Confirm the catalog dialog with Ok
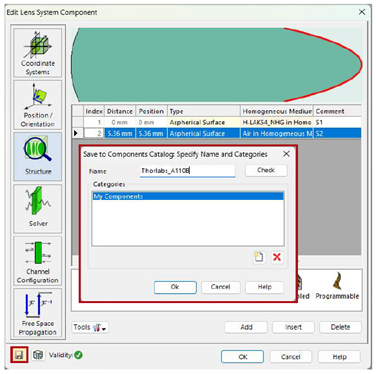Image resolution: width=376 pixels, height=374 pixels. point(175,287)
